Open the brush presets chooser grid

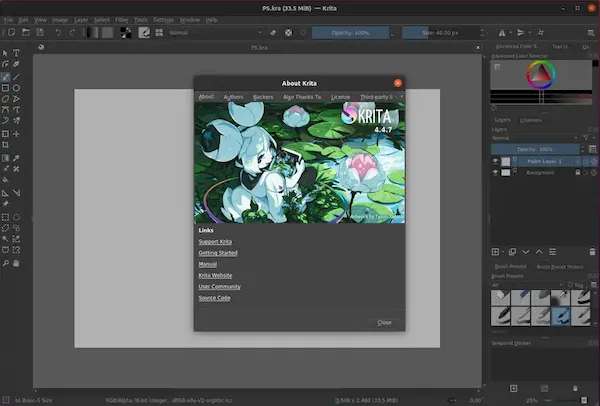point(159,33)
